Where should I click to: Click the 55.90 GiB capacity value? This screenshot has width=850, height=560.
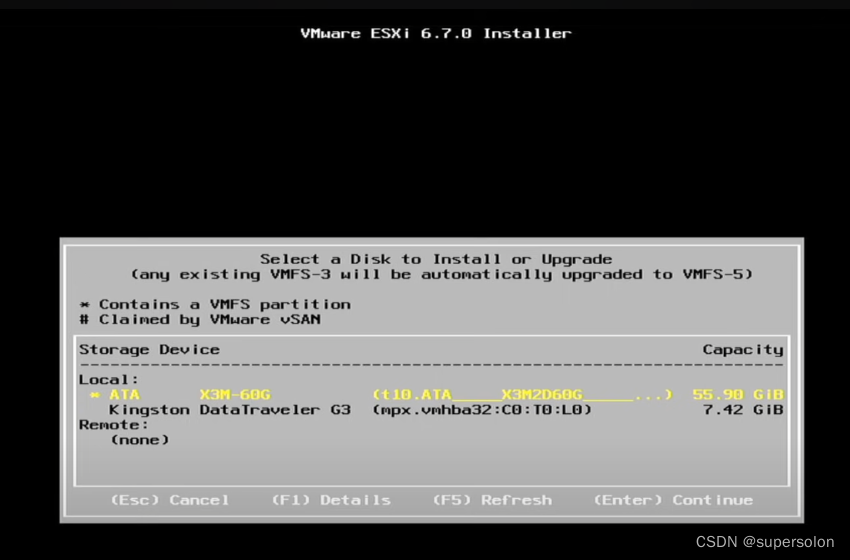click(x=738, y=395)
